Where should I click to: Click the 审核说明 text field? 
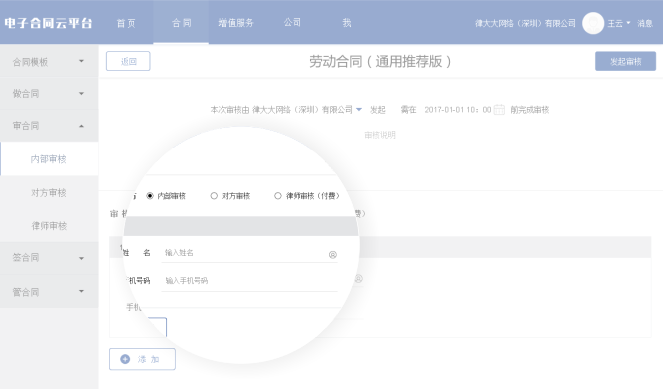click(380, 135)
